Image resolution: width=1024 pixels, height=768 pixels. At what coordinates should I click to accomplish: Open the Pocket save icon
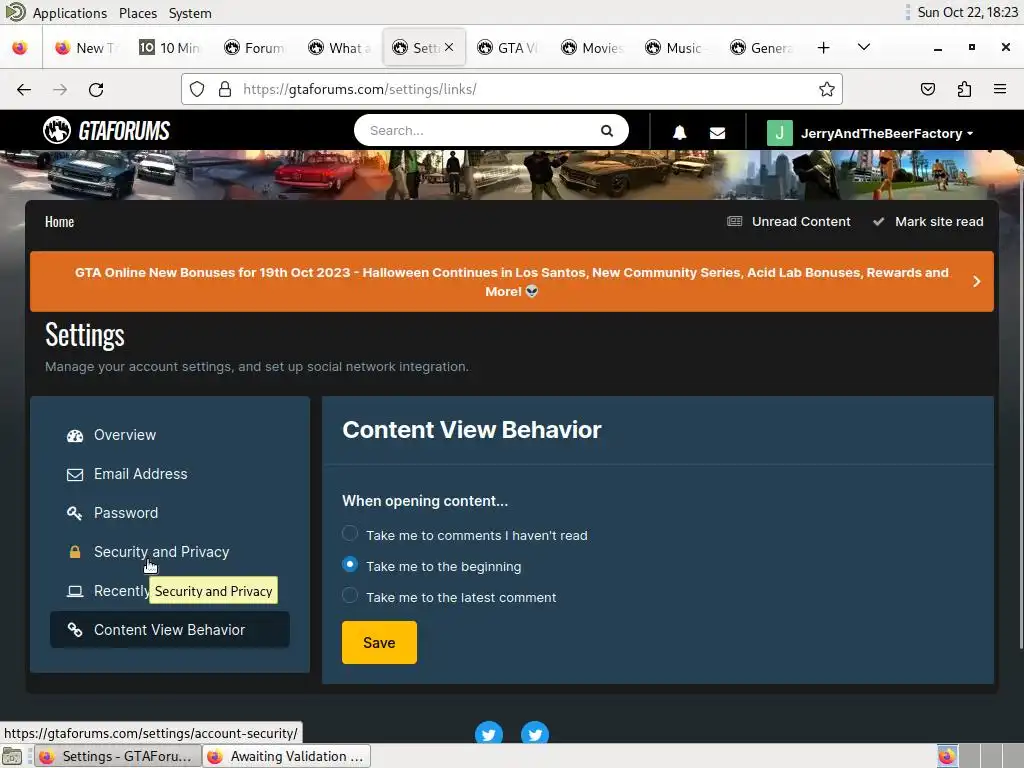point(928,89)
